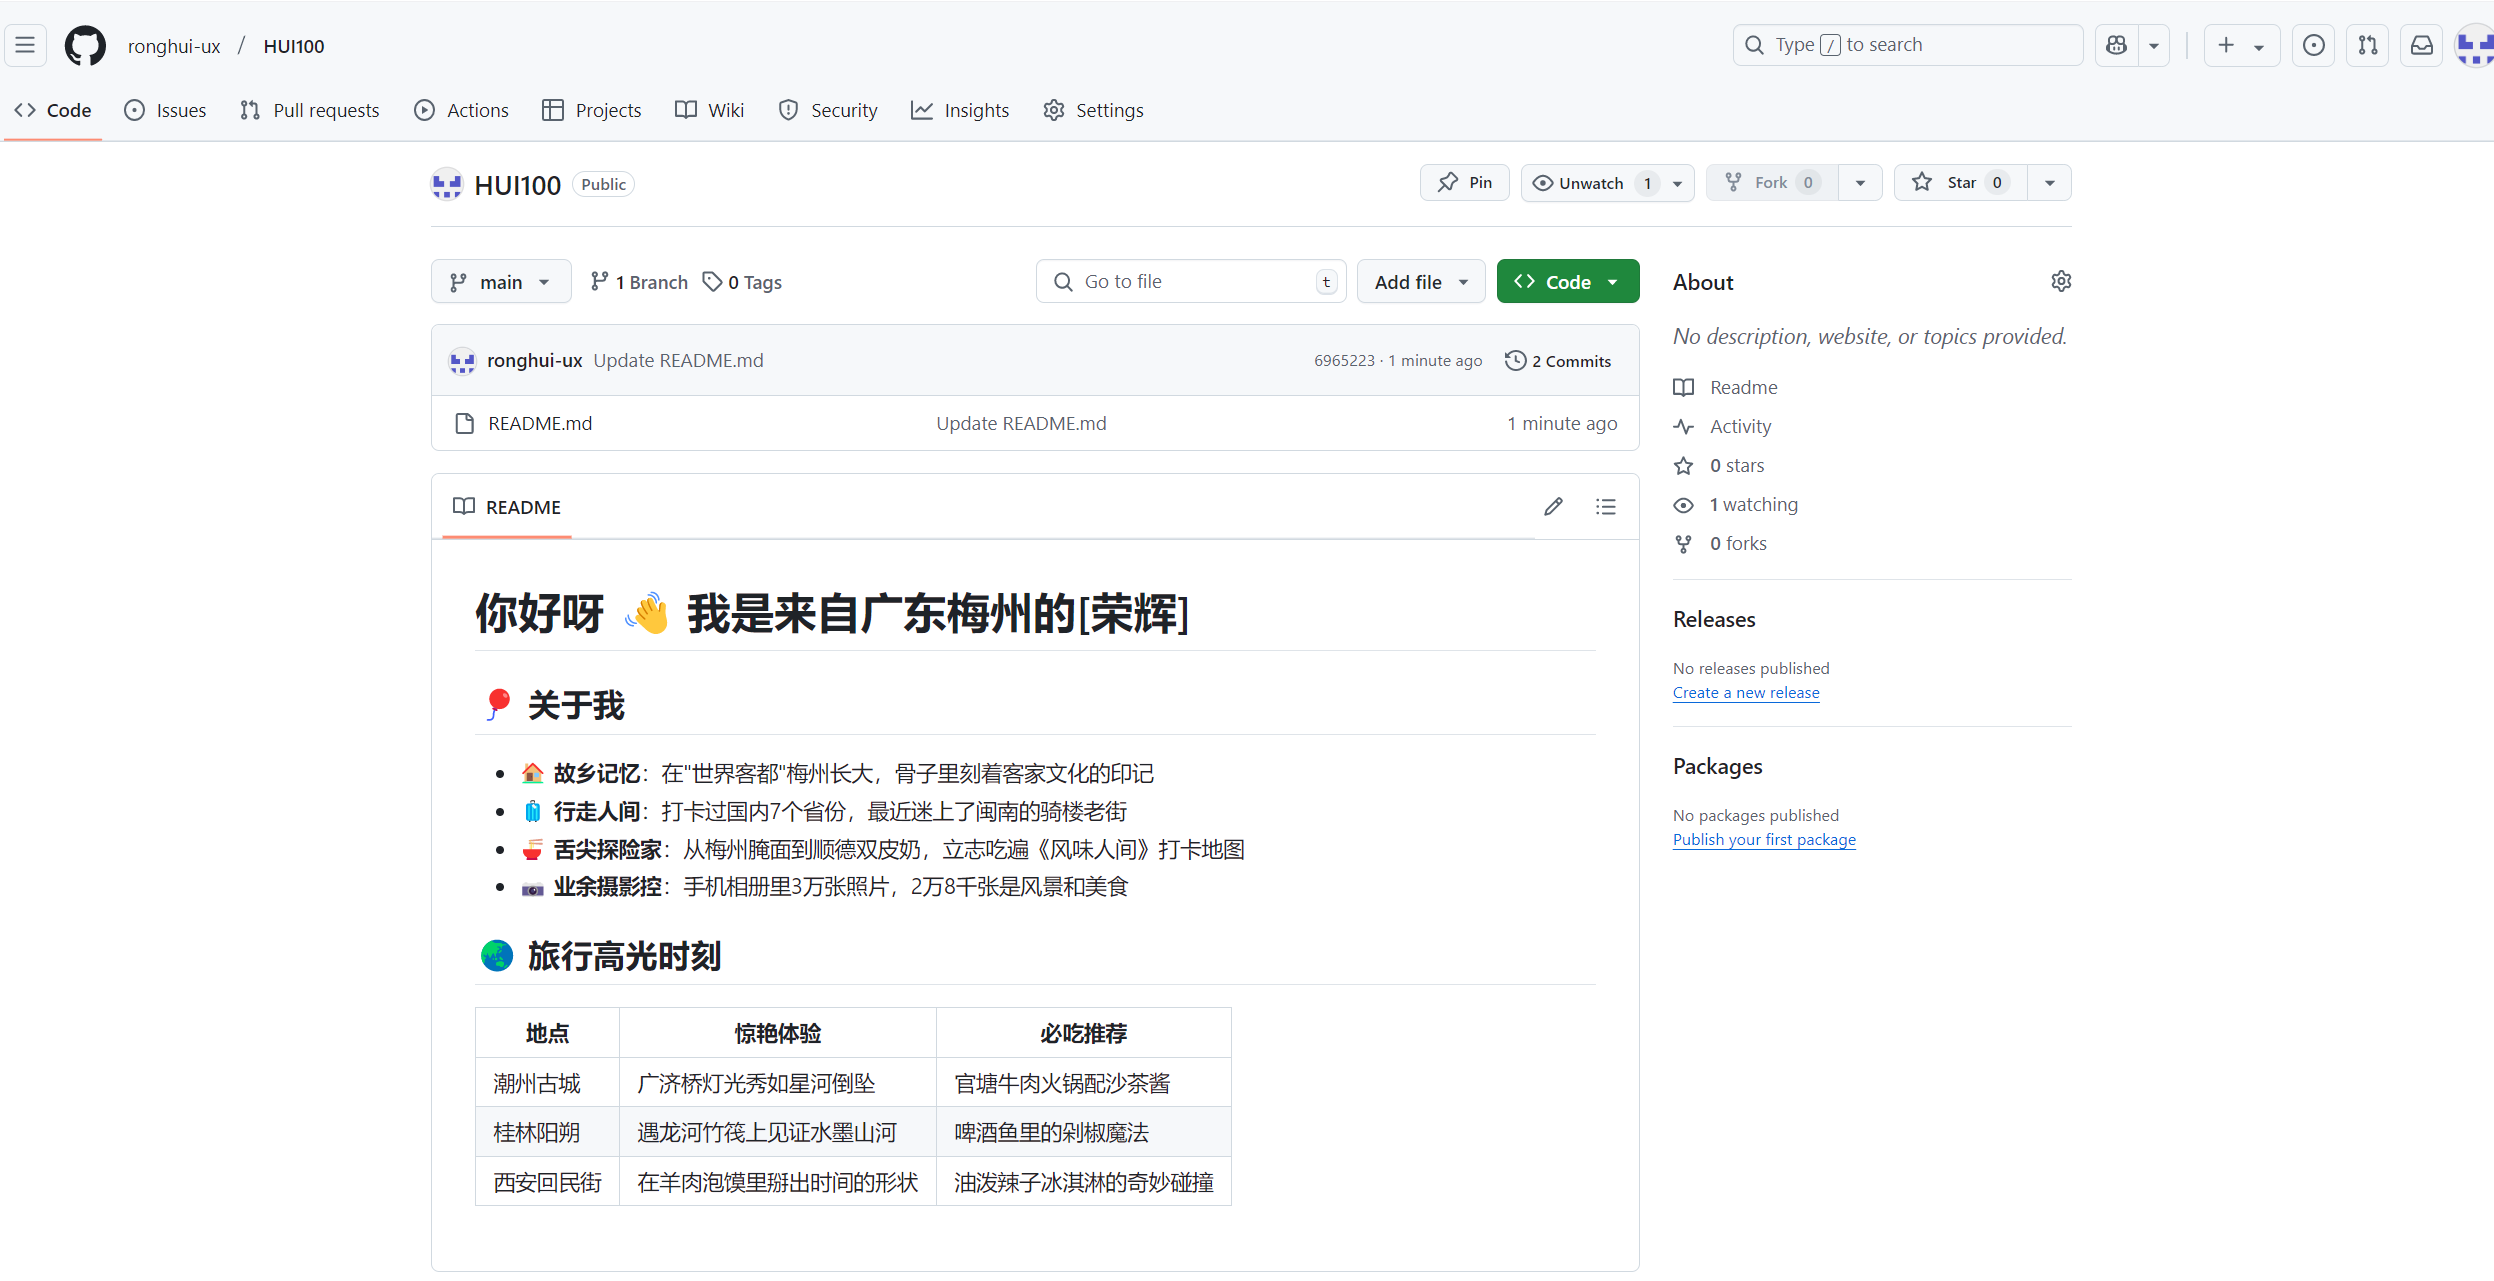Open the green Code dropdown
The height and width of the screenshot is (1281, 2494).
[x=1567, y=282]
